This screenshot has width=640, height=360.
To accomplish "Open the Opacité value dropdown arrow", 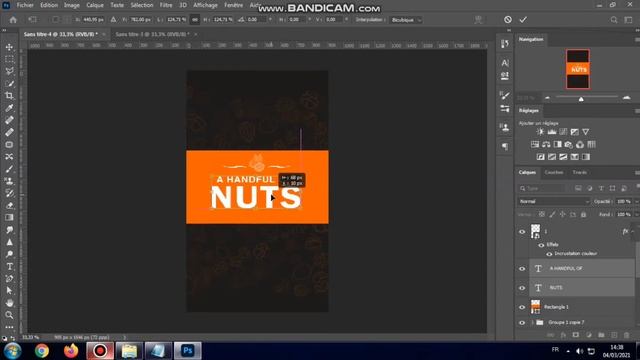I will click(636, 201).
